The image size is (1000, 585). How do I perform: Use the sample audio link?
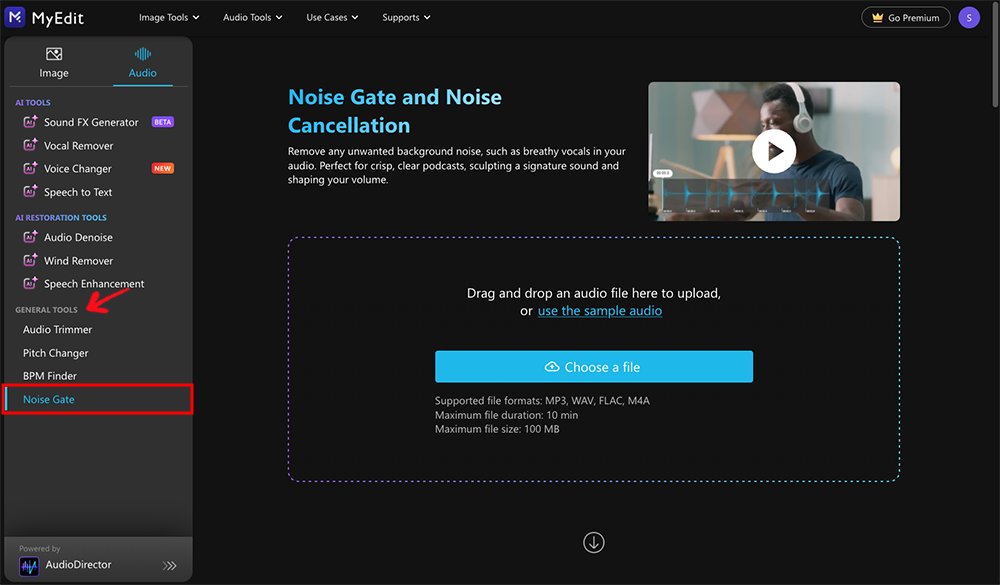click(x=599, y=311)
